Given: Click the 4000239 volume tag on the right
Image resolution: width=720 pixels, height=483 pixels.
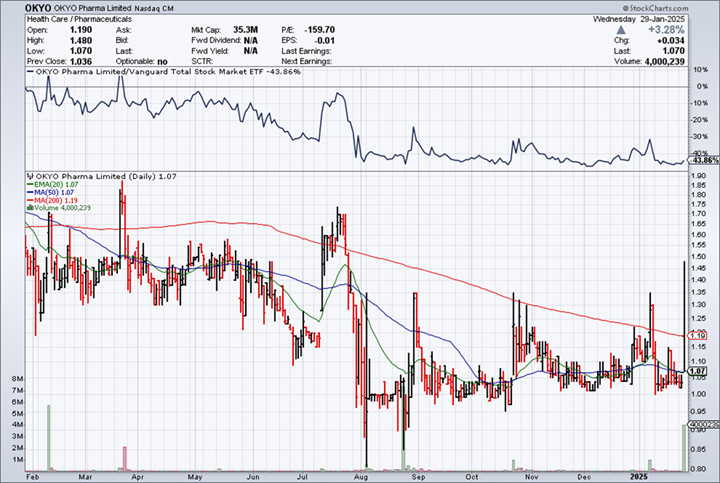Looking at the screenshot, I should tap(703, 425).
